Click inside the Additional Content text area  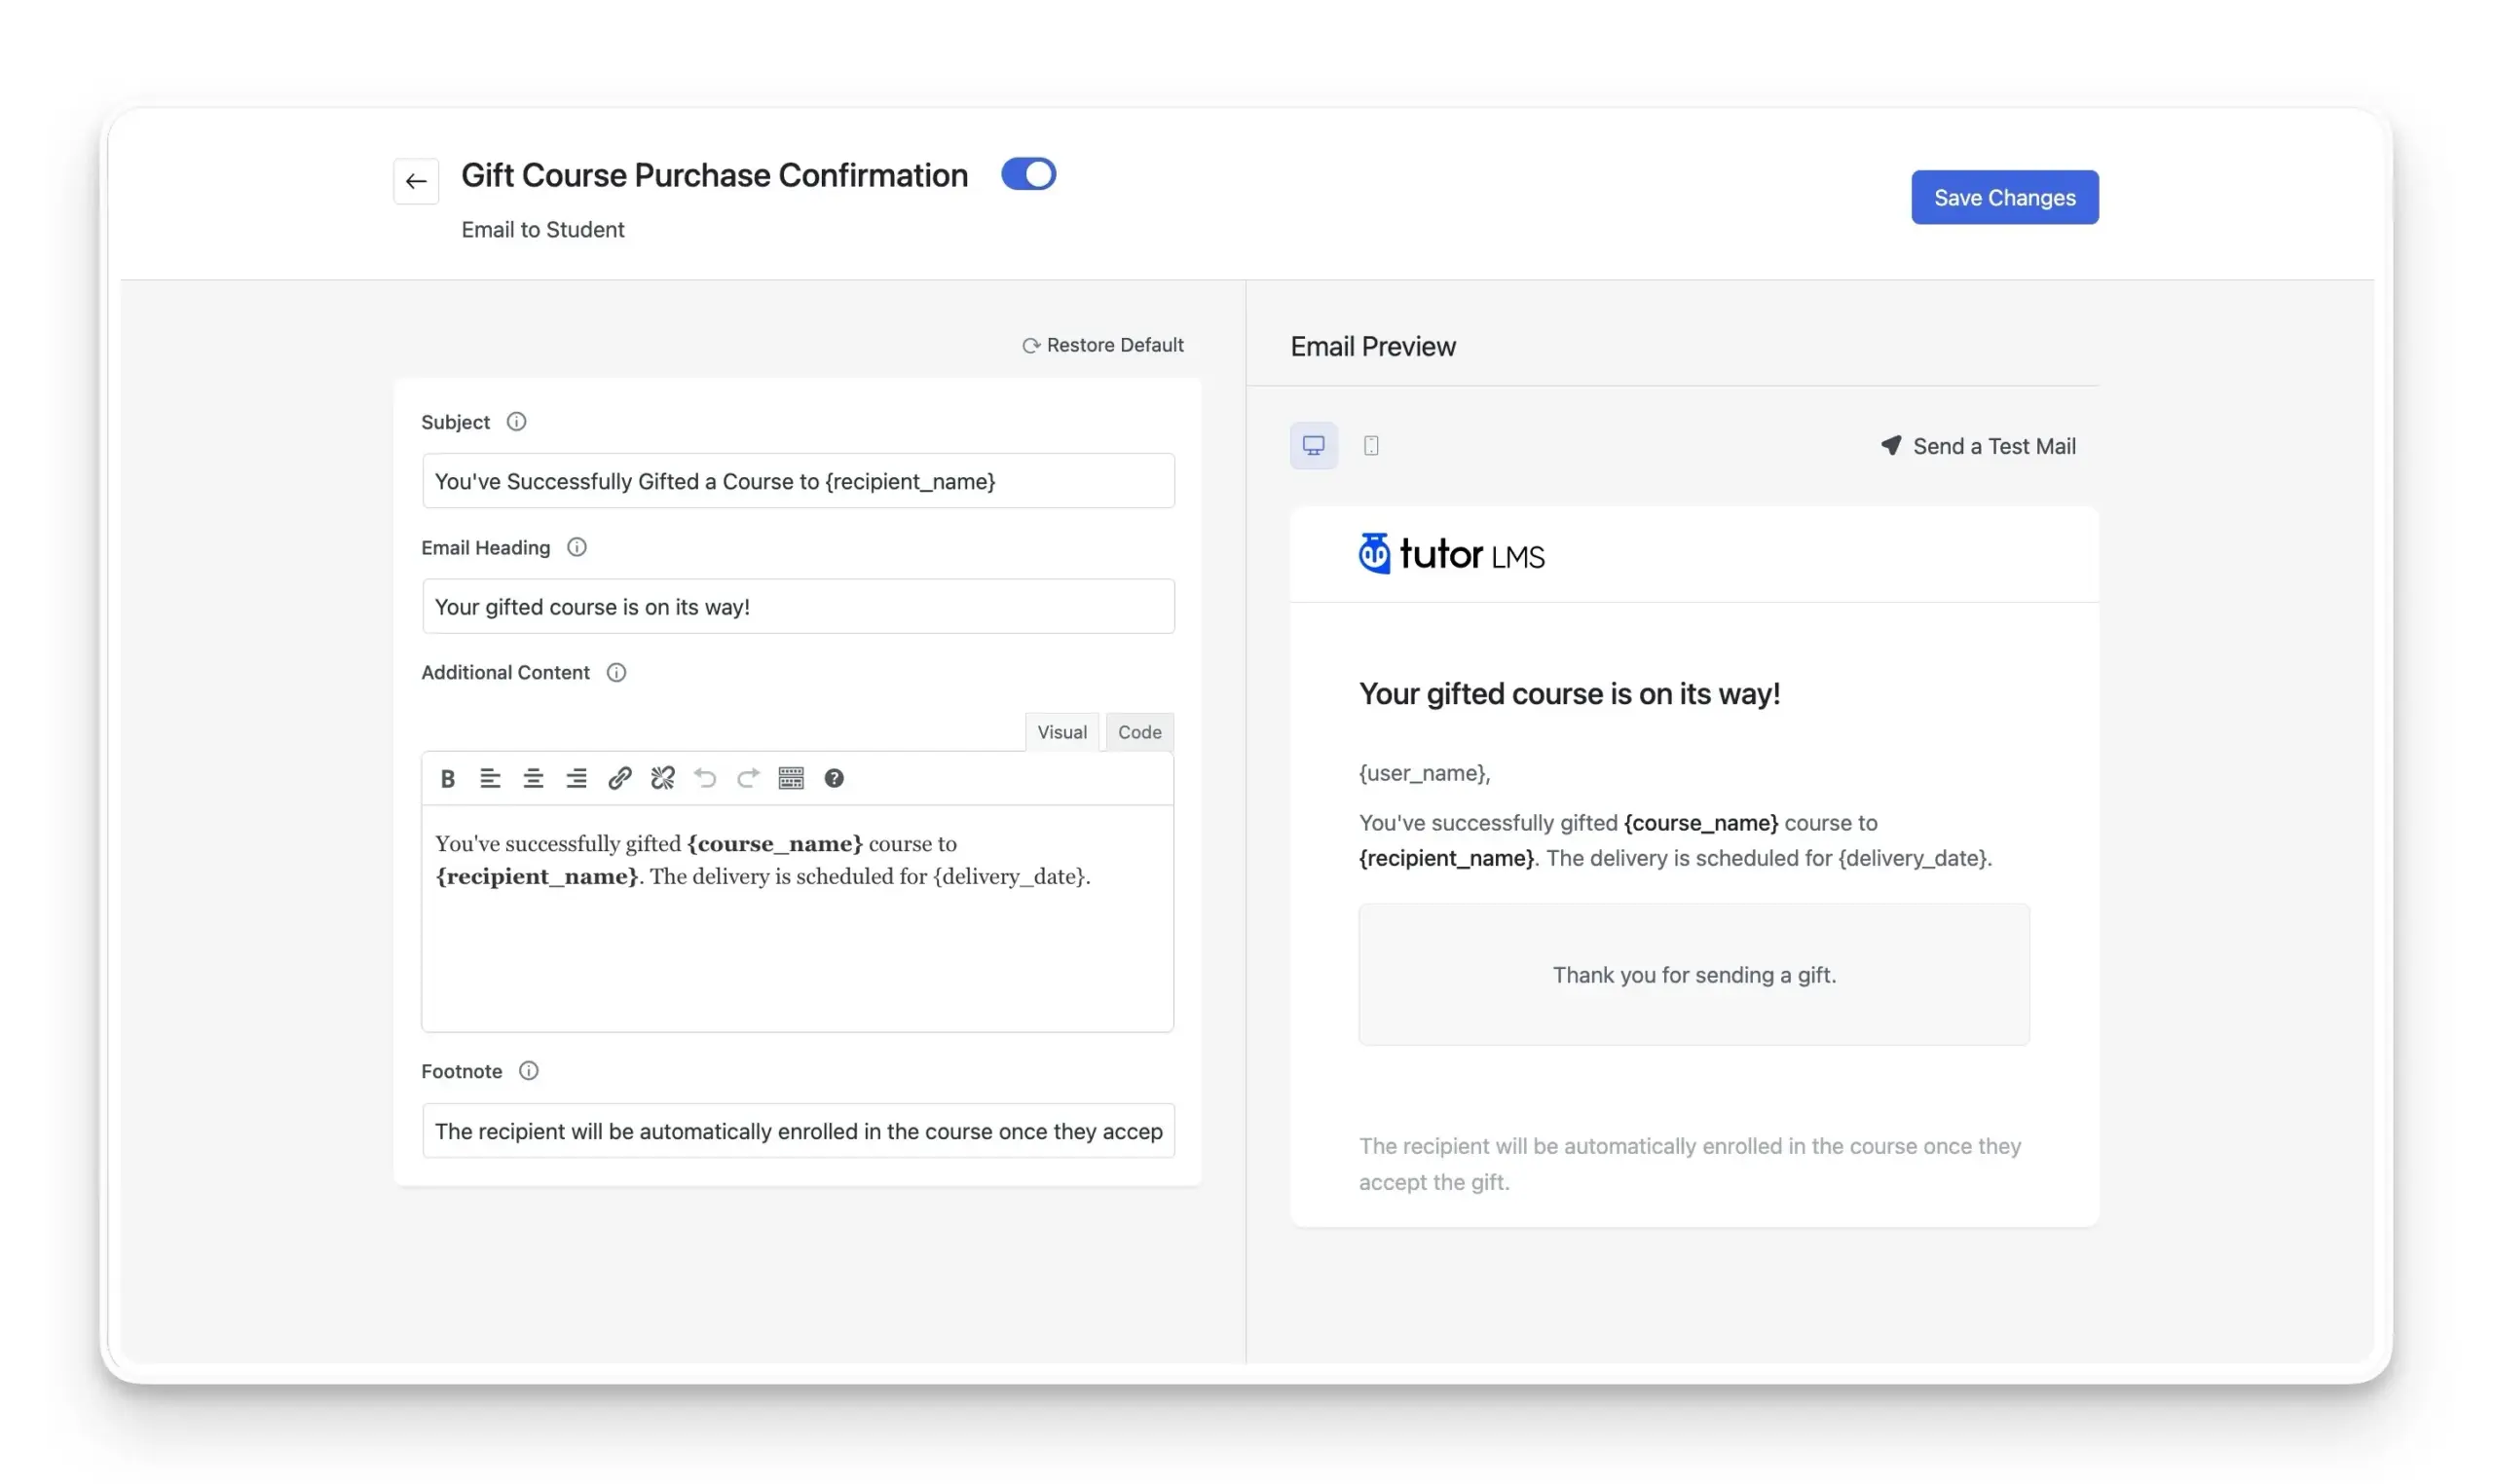coord(797,918)
